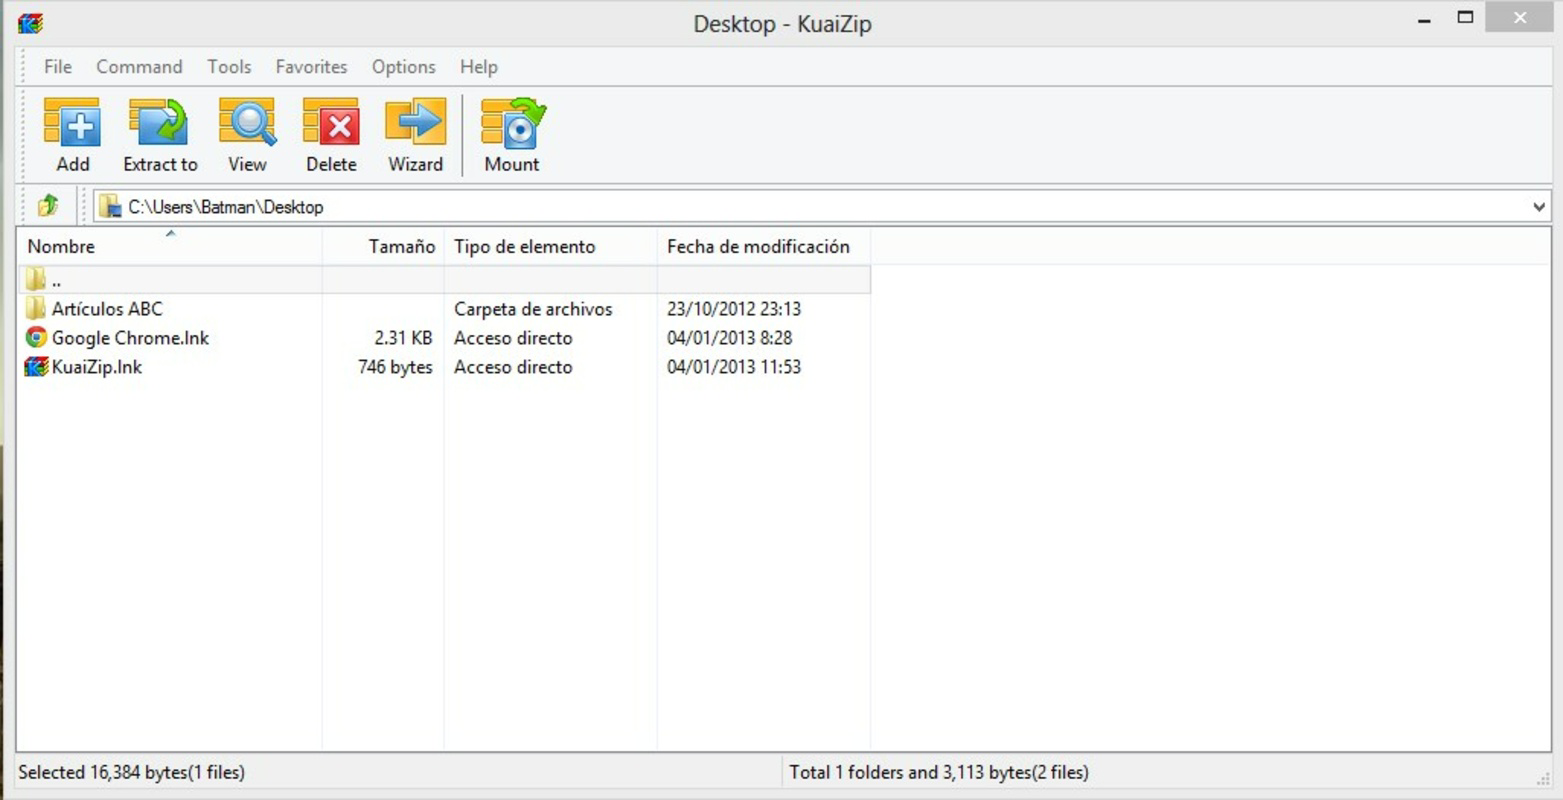
Task: Click Acceso directo in KuaiZip.lnk row
Action: coord(513,367)
